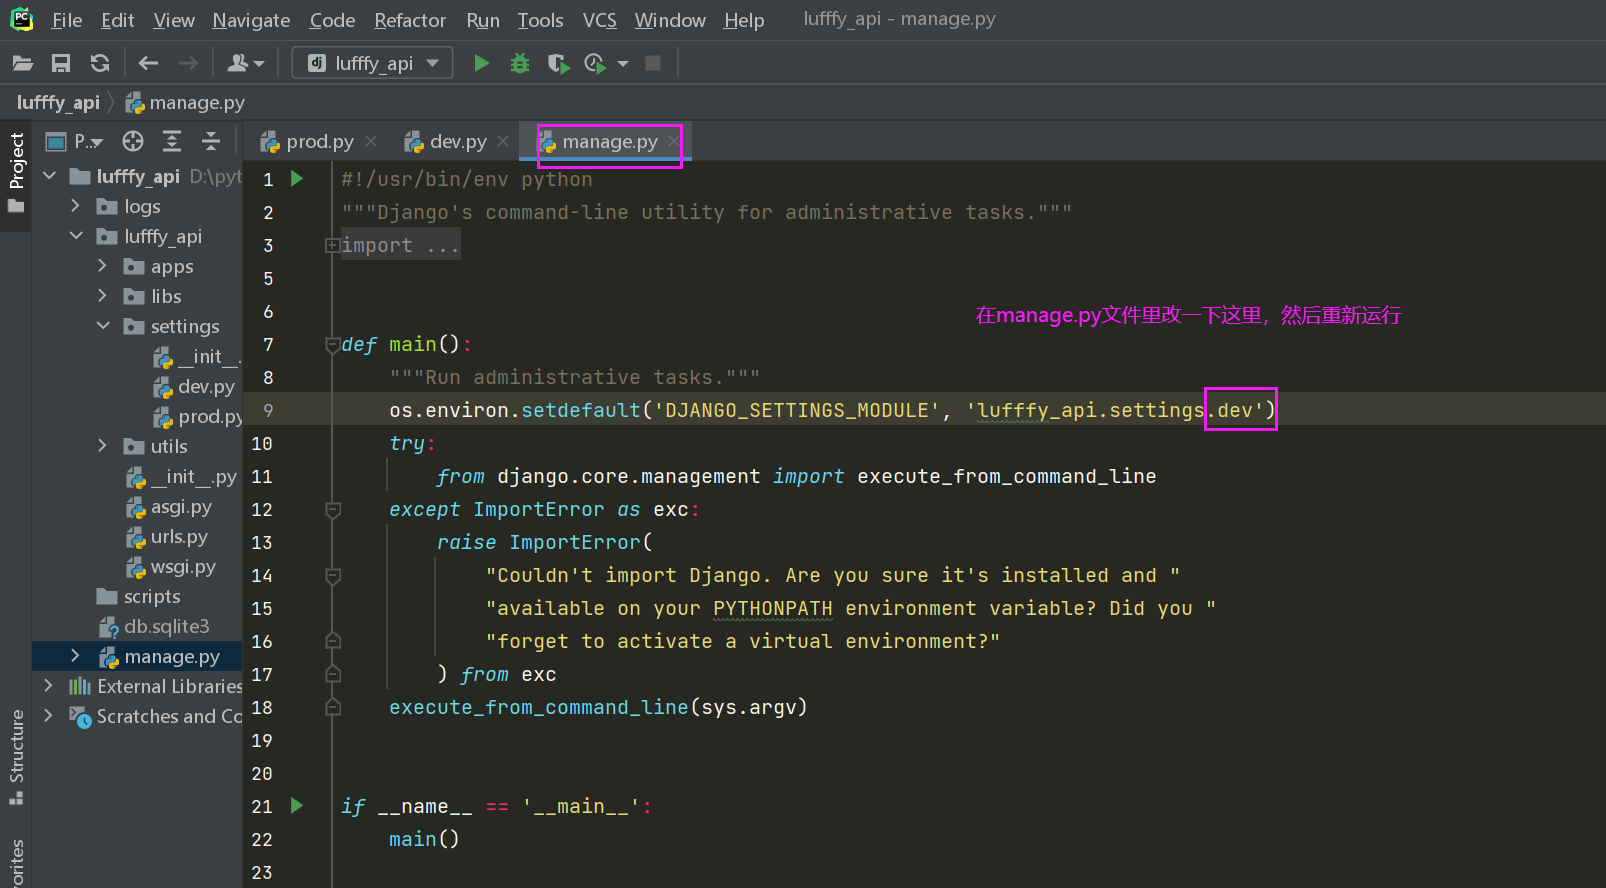Click execute_from_command_line on line 18
1606x888 pixels.
pyautogui.click(x=539, y=707)
